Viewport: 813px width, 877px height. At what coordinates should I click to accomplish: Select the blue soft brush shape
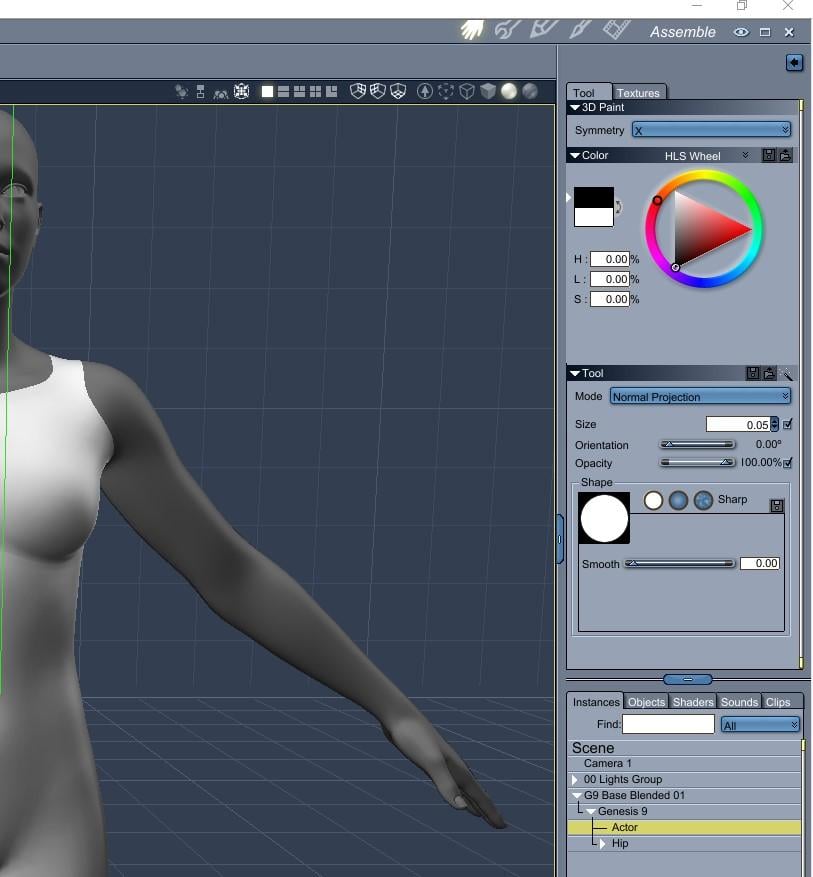click(x=678, y=500)
